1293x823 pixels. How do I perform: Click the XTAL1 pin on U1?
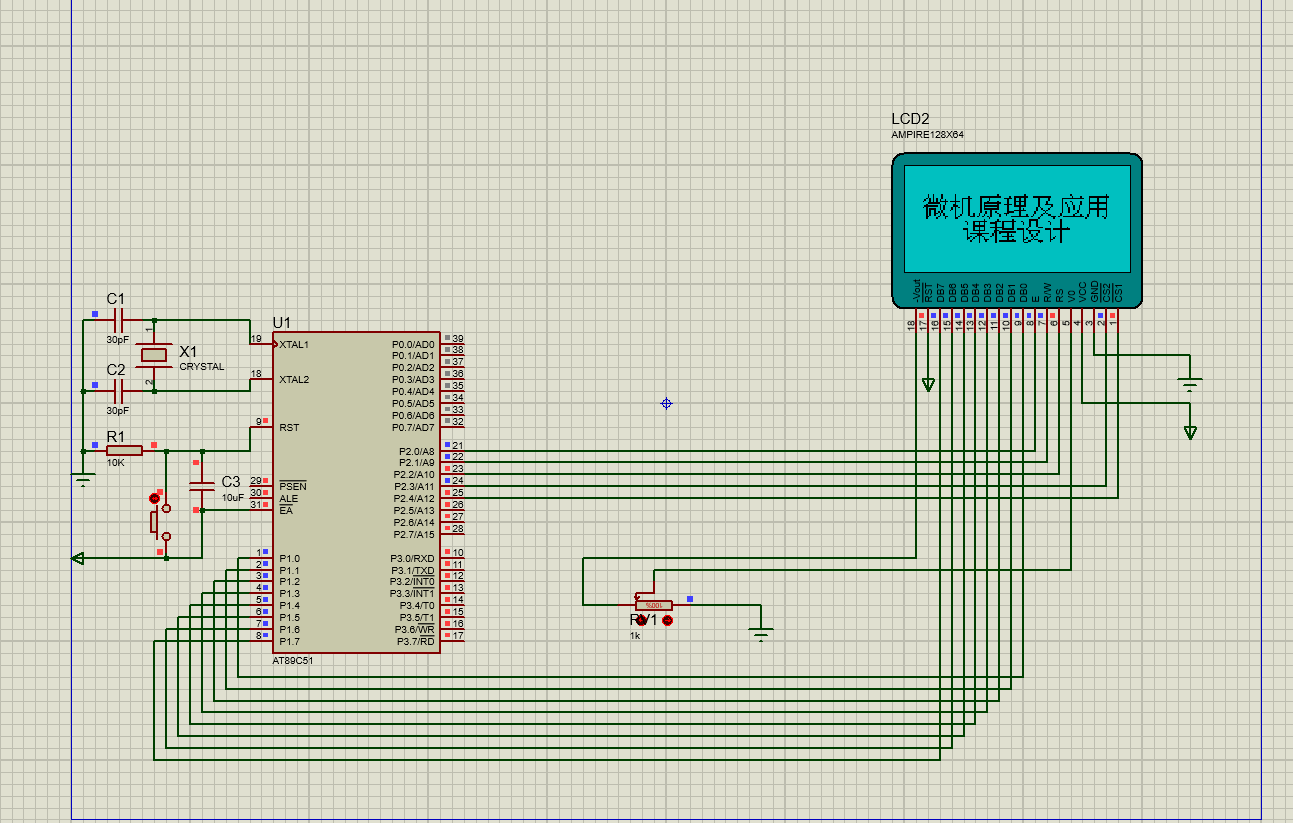[x=294, y=344]
